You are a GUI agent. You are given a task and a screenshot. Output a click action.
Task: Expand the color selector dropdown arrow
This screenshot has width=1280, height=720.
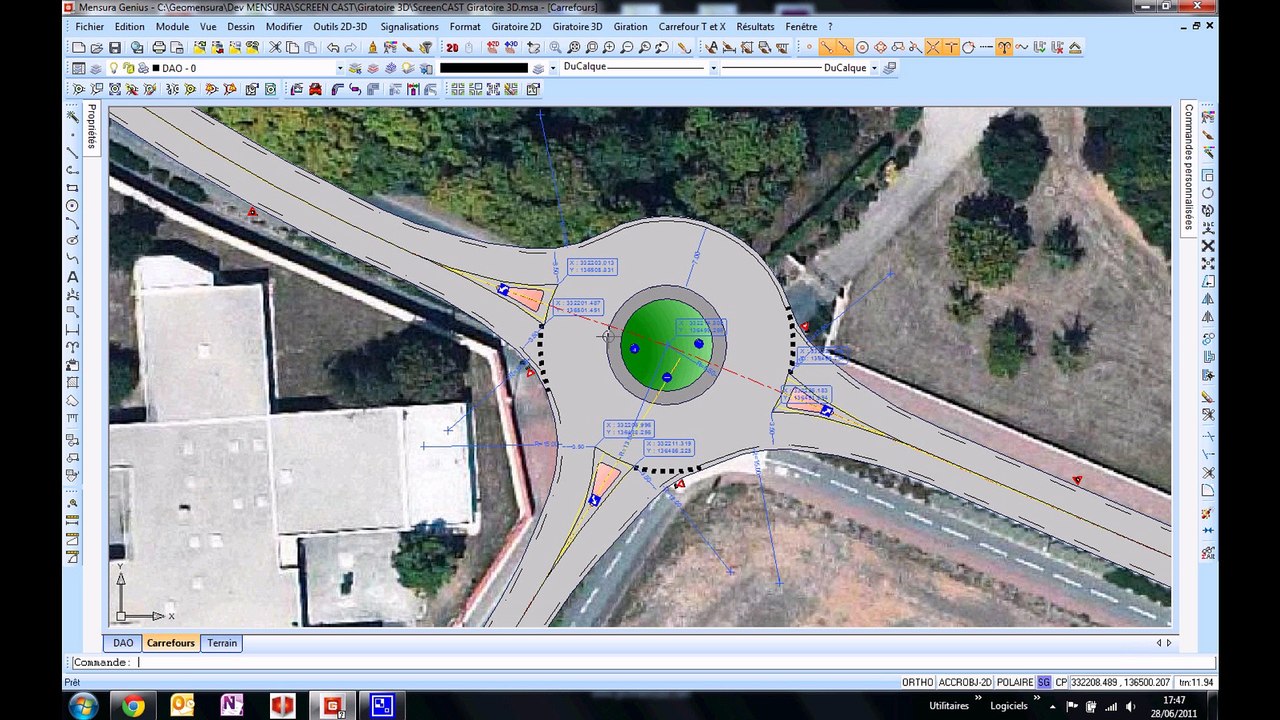[552, 68]
